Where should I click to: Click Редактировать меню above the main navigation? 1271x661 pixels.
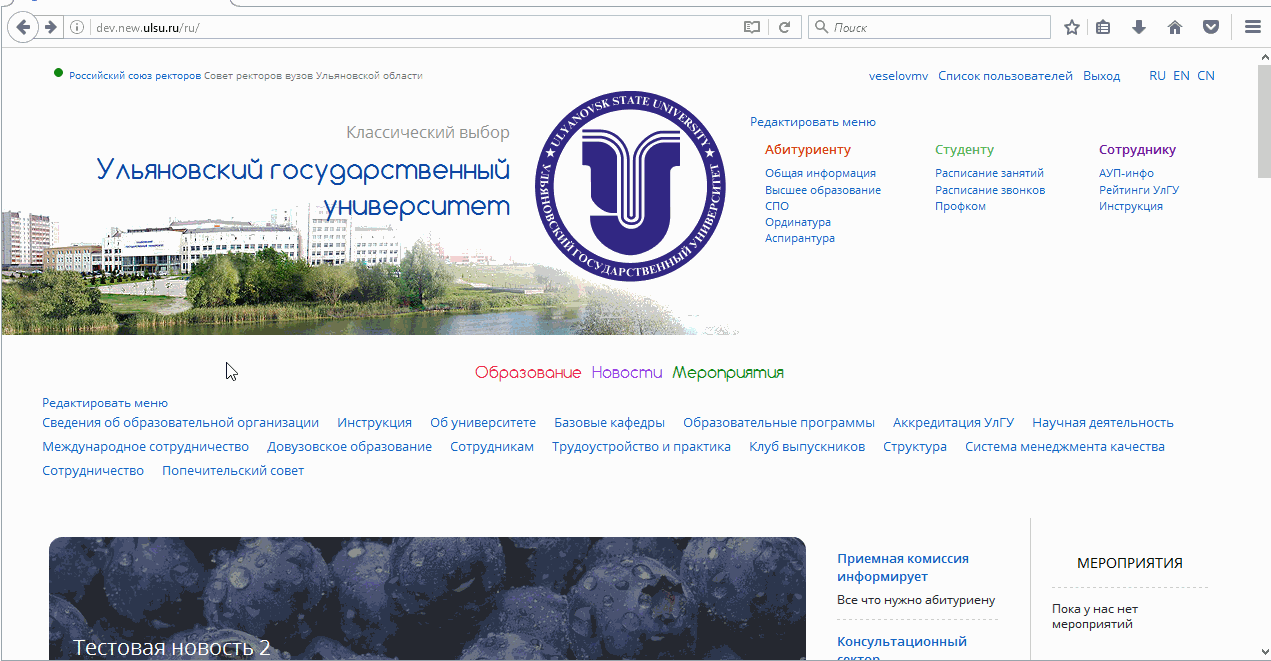pos(105,403)
